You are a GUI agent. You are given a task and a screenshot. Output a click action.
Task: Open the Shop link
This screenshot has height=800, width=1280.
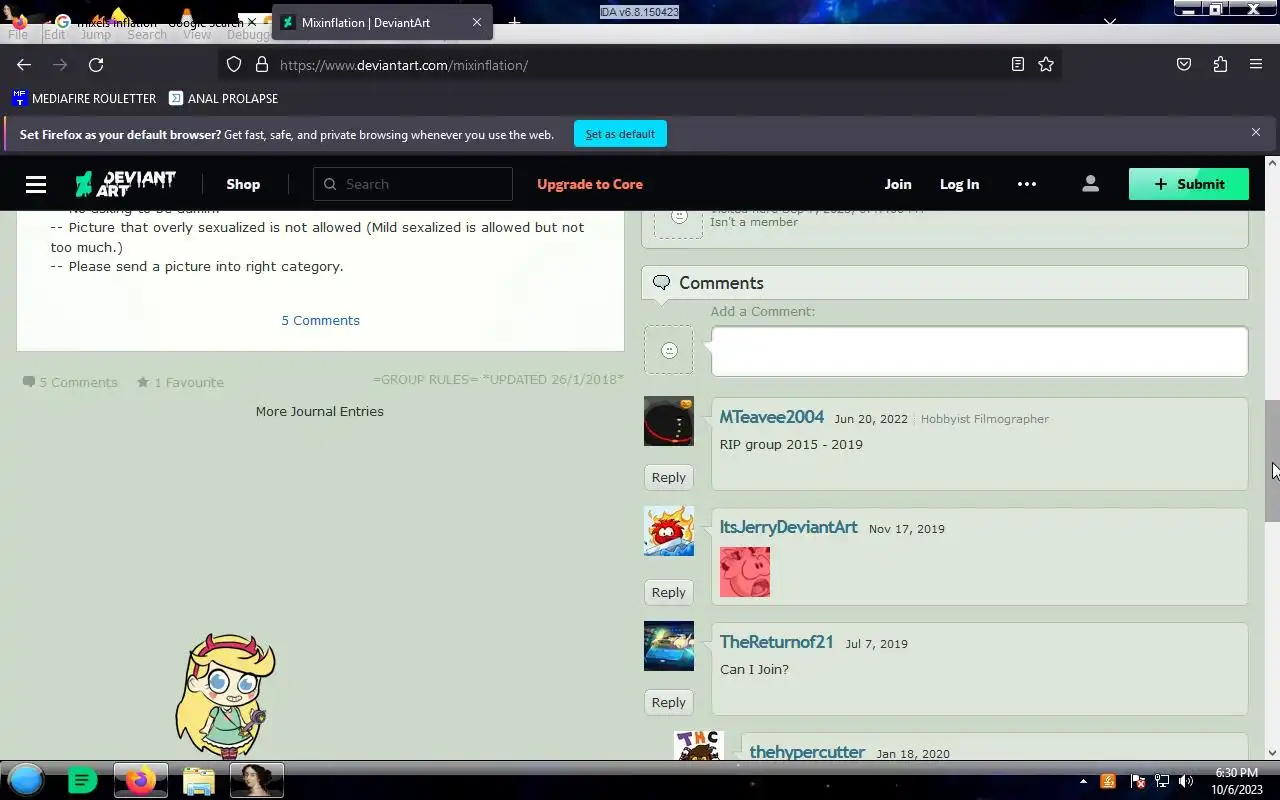click(x=243, y=184)
